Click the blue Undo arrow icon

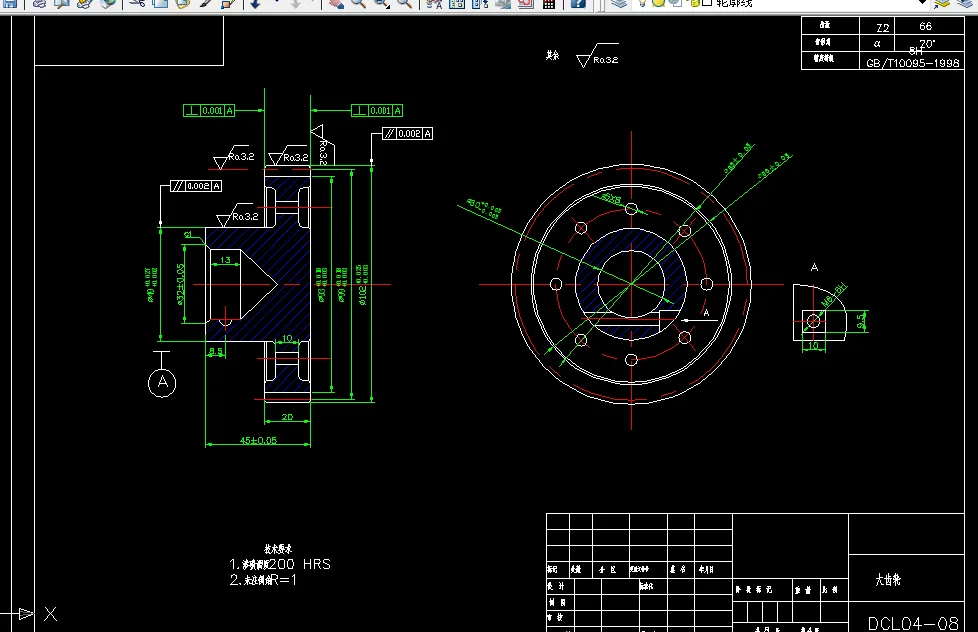256,3
